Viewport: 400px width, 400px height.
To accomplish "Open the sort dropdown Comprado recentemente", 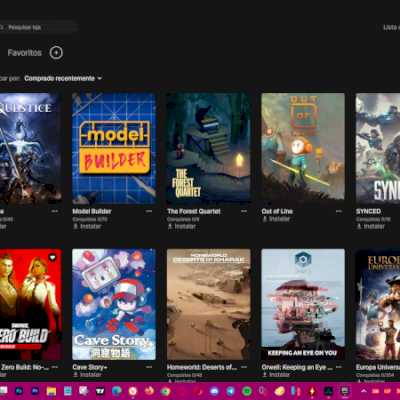I will pos(63,78).
